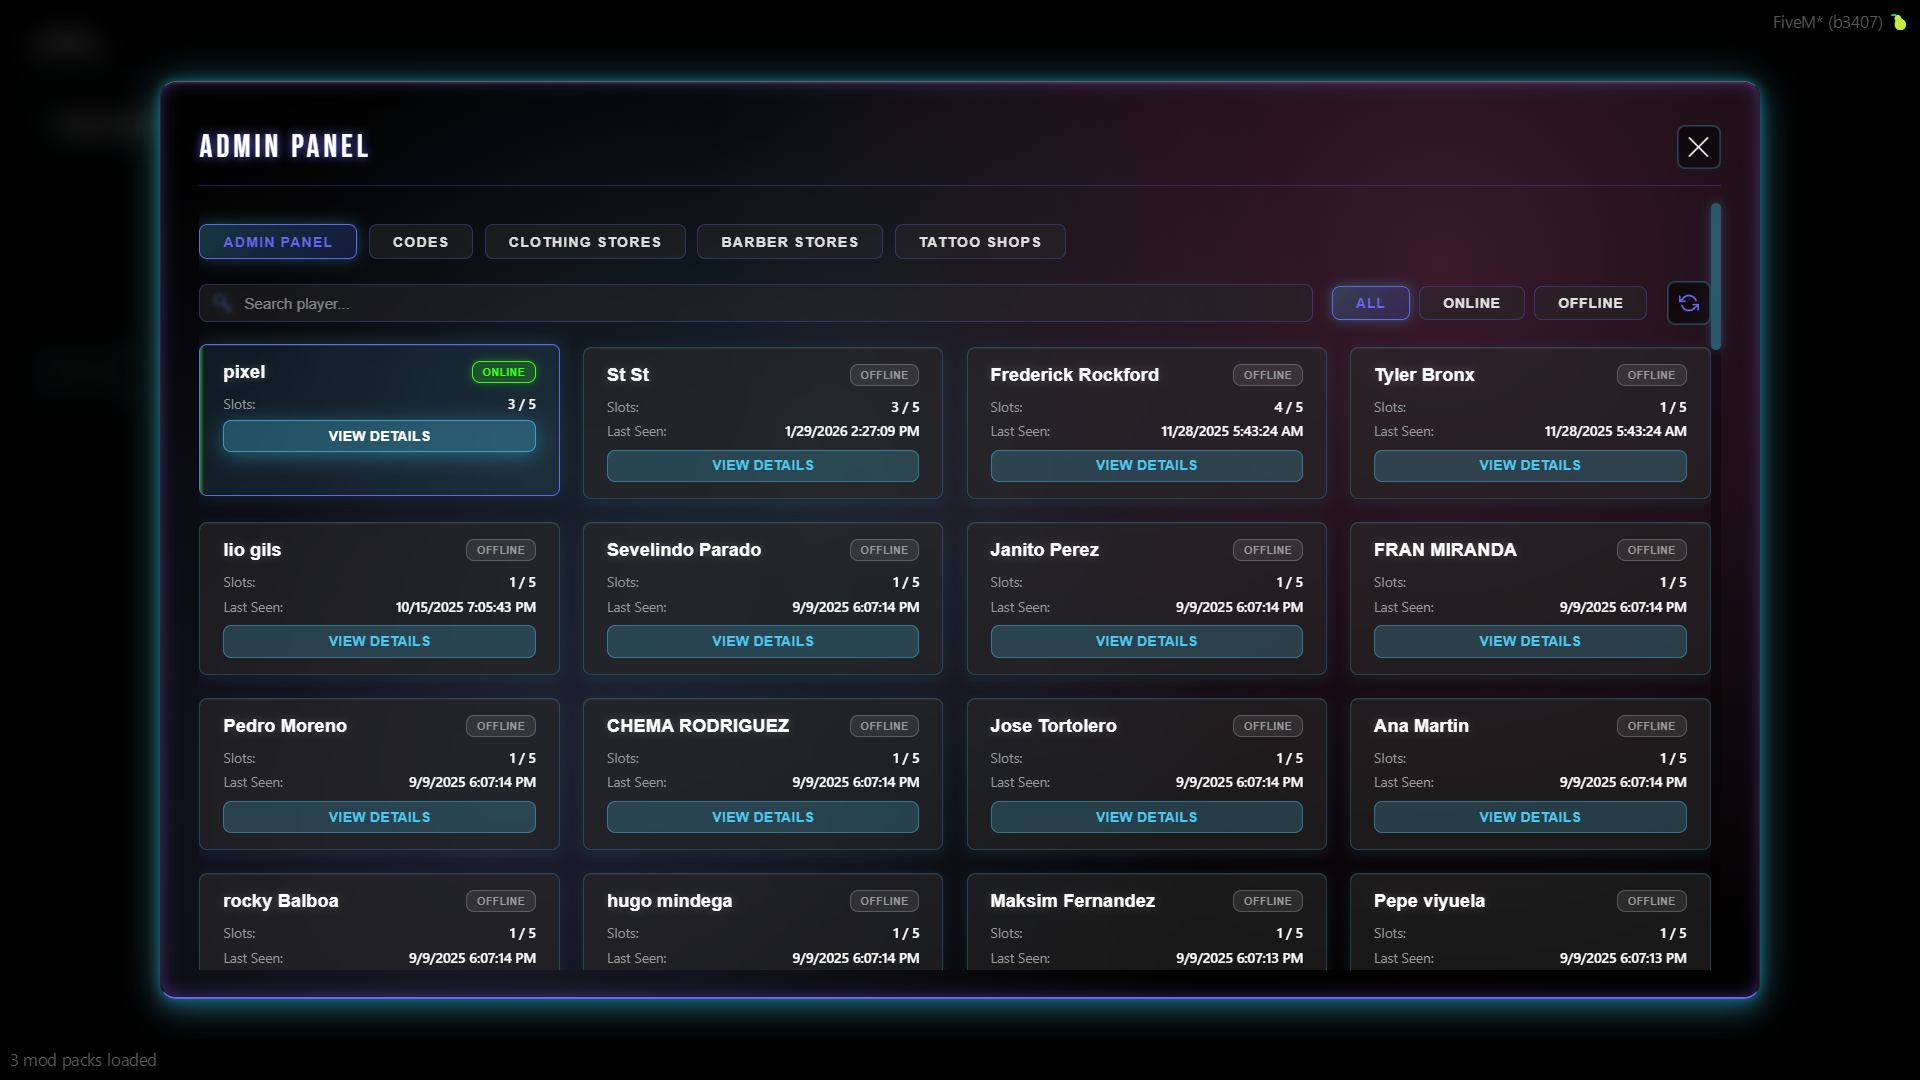
Task: Click the FiveM* (b3407) version label
Action: pyautogui.click(x=1827, y=22)
